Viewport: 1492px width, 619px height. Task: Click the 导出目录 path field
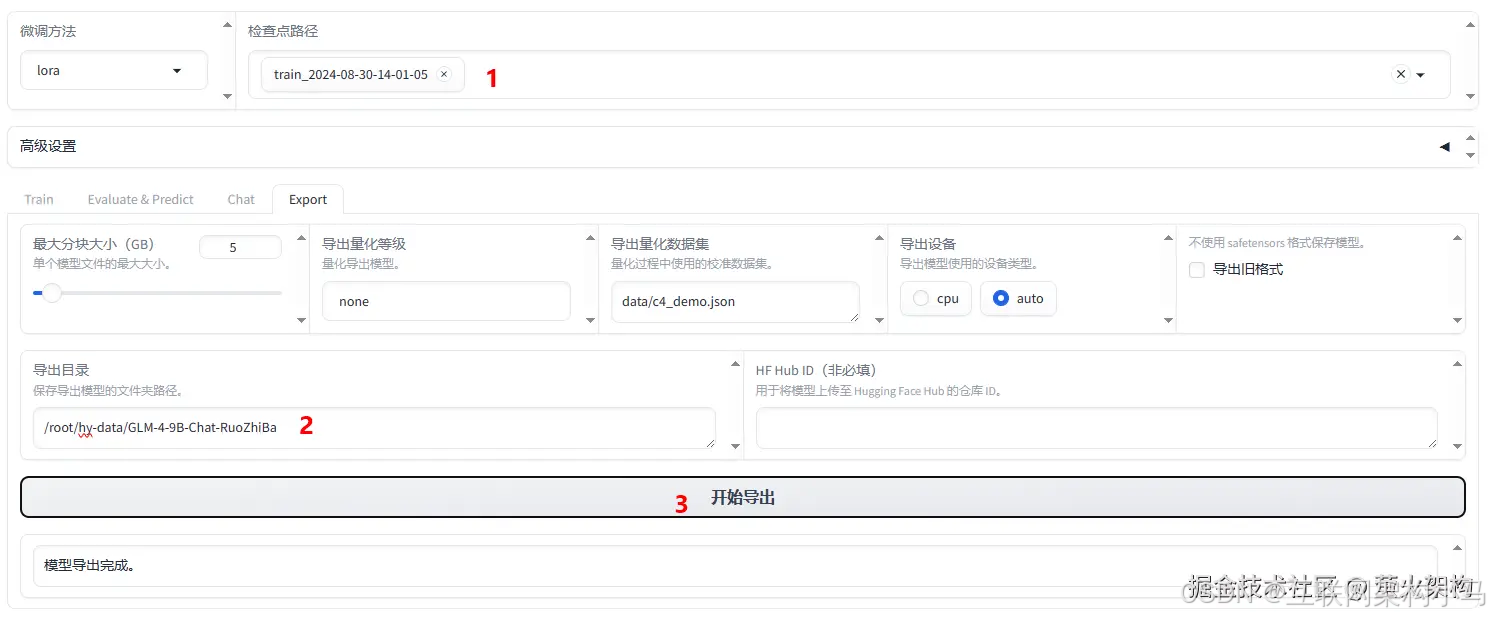[x=374, y=428]
